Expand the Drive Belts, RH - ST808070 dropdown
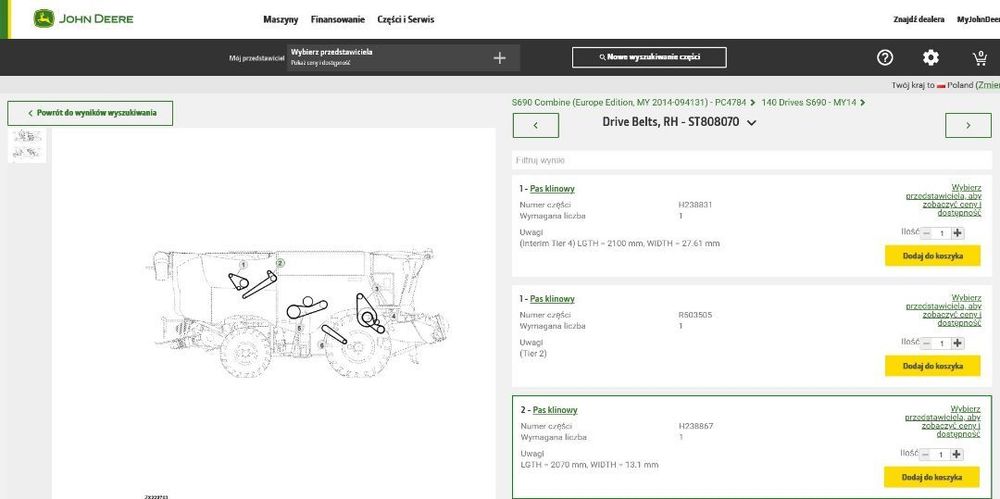Viewport: 1000px width, 499px height. (751, 123)
